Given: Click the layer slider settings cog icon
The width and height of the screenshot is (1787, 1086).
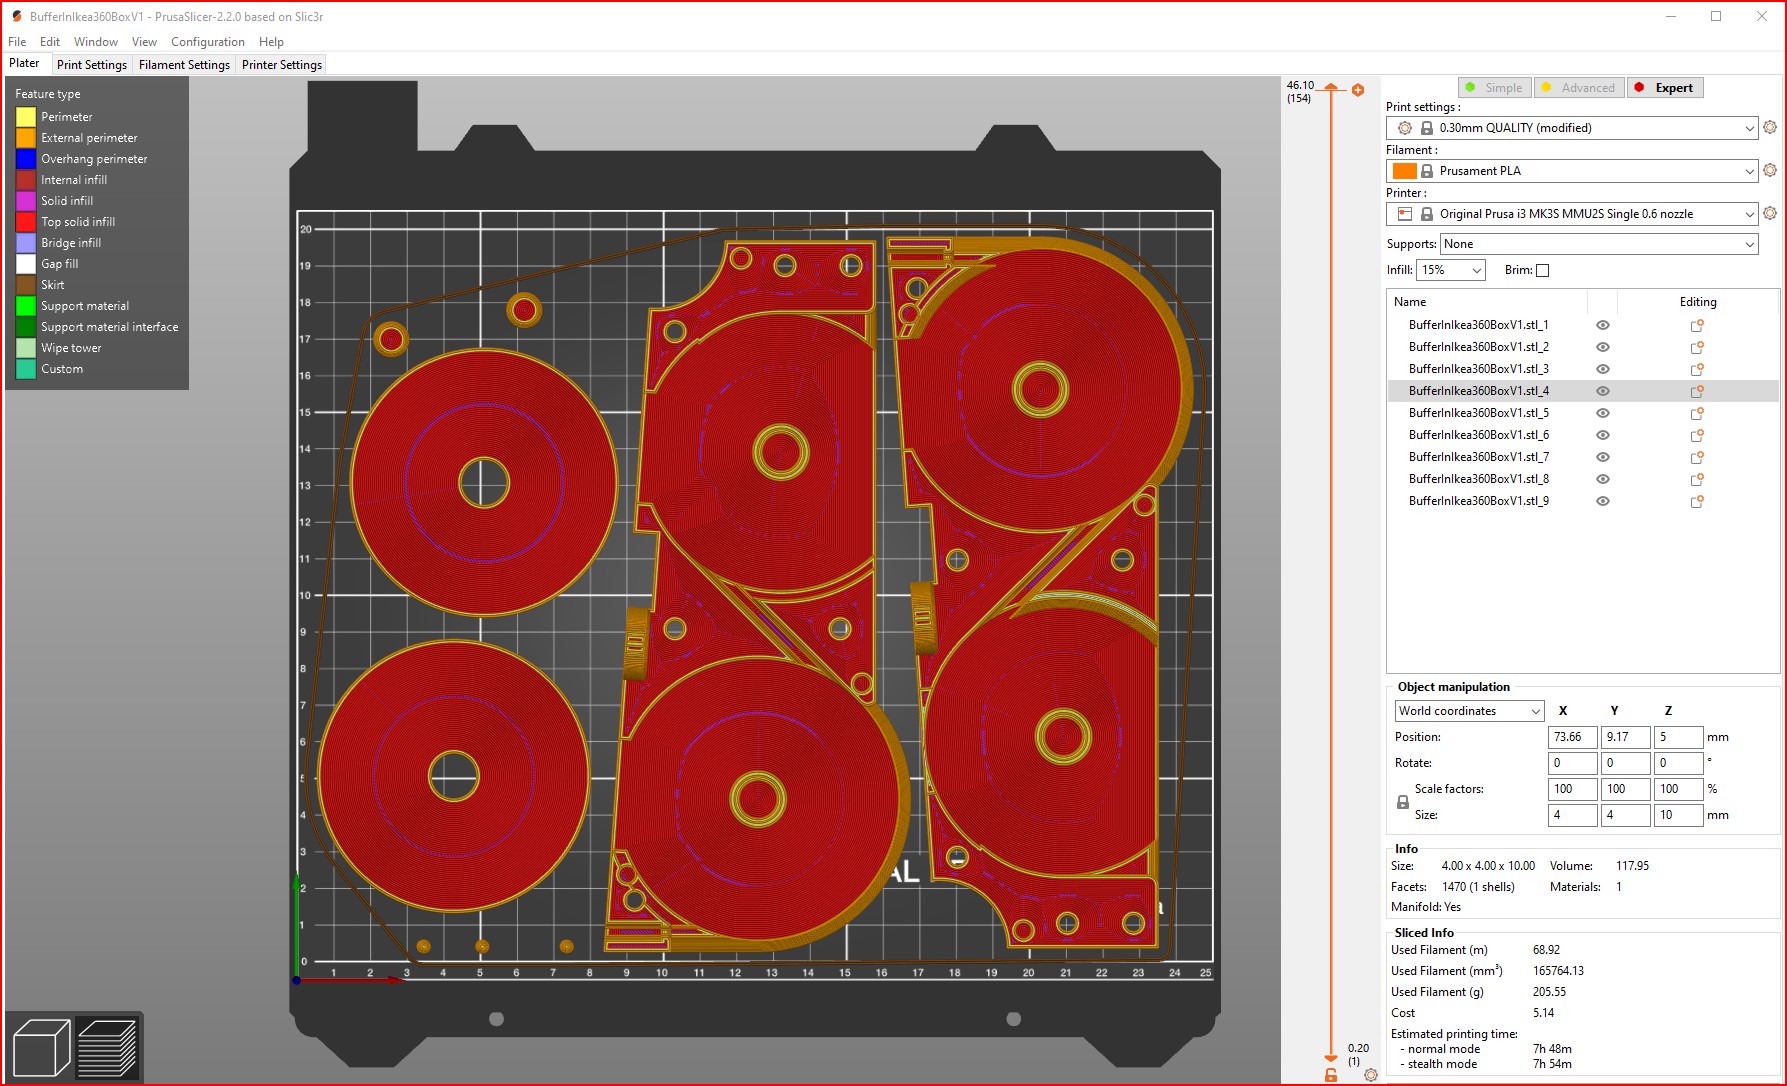Looking at the screenshot, I should point(1371,1075).
